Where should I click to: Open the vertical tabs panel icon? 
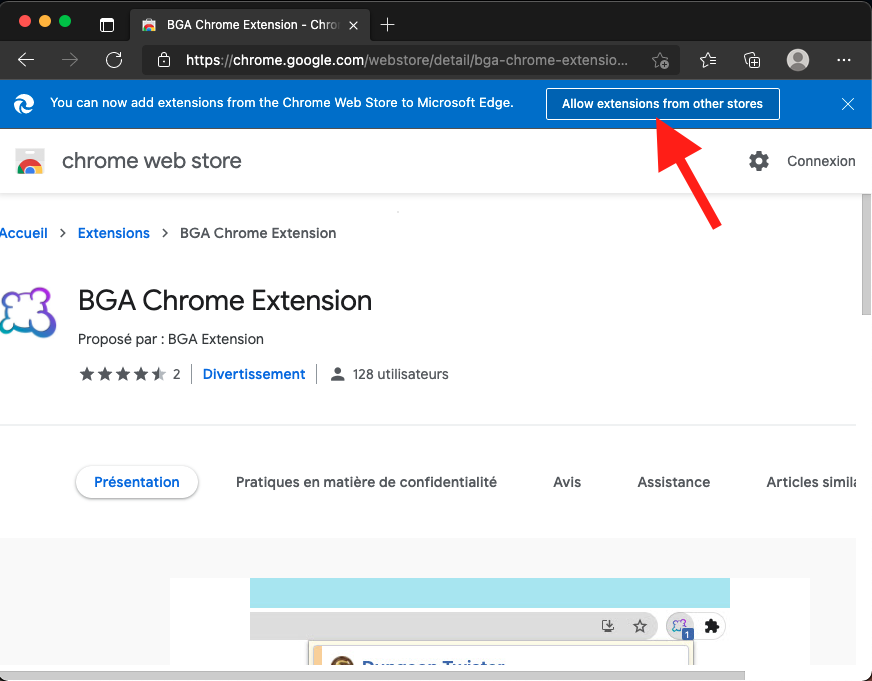click(x=107, y=25)
